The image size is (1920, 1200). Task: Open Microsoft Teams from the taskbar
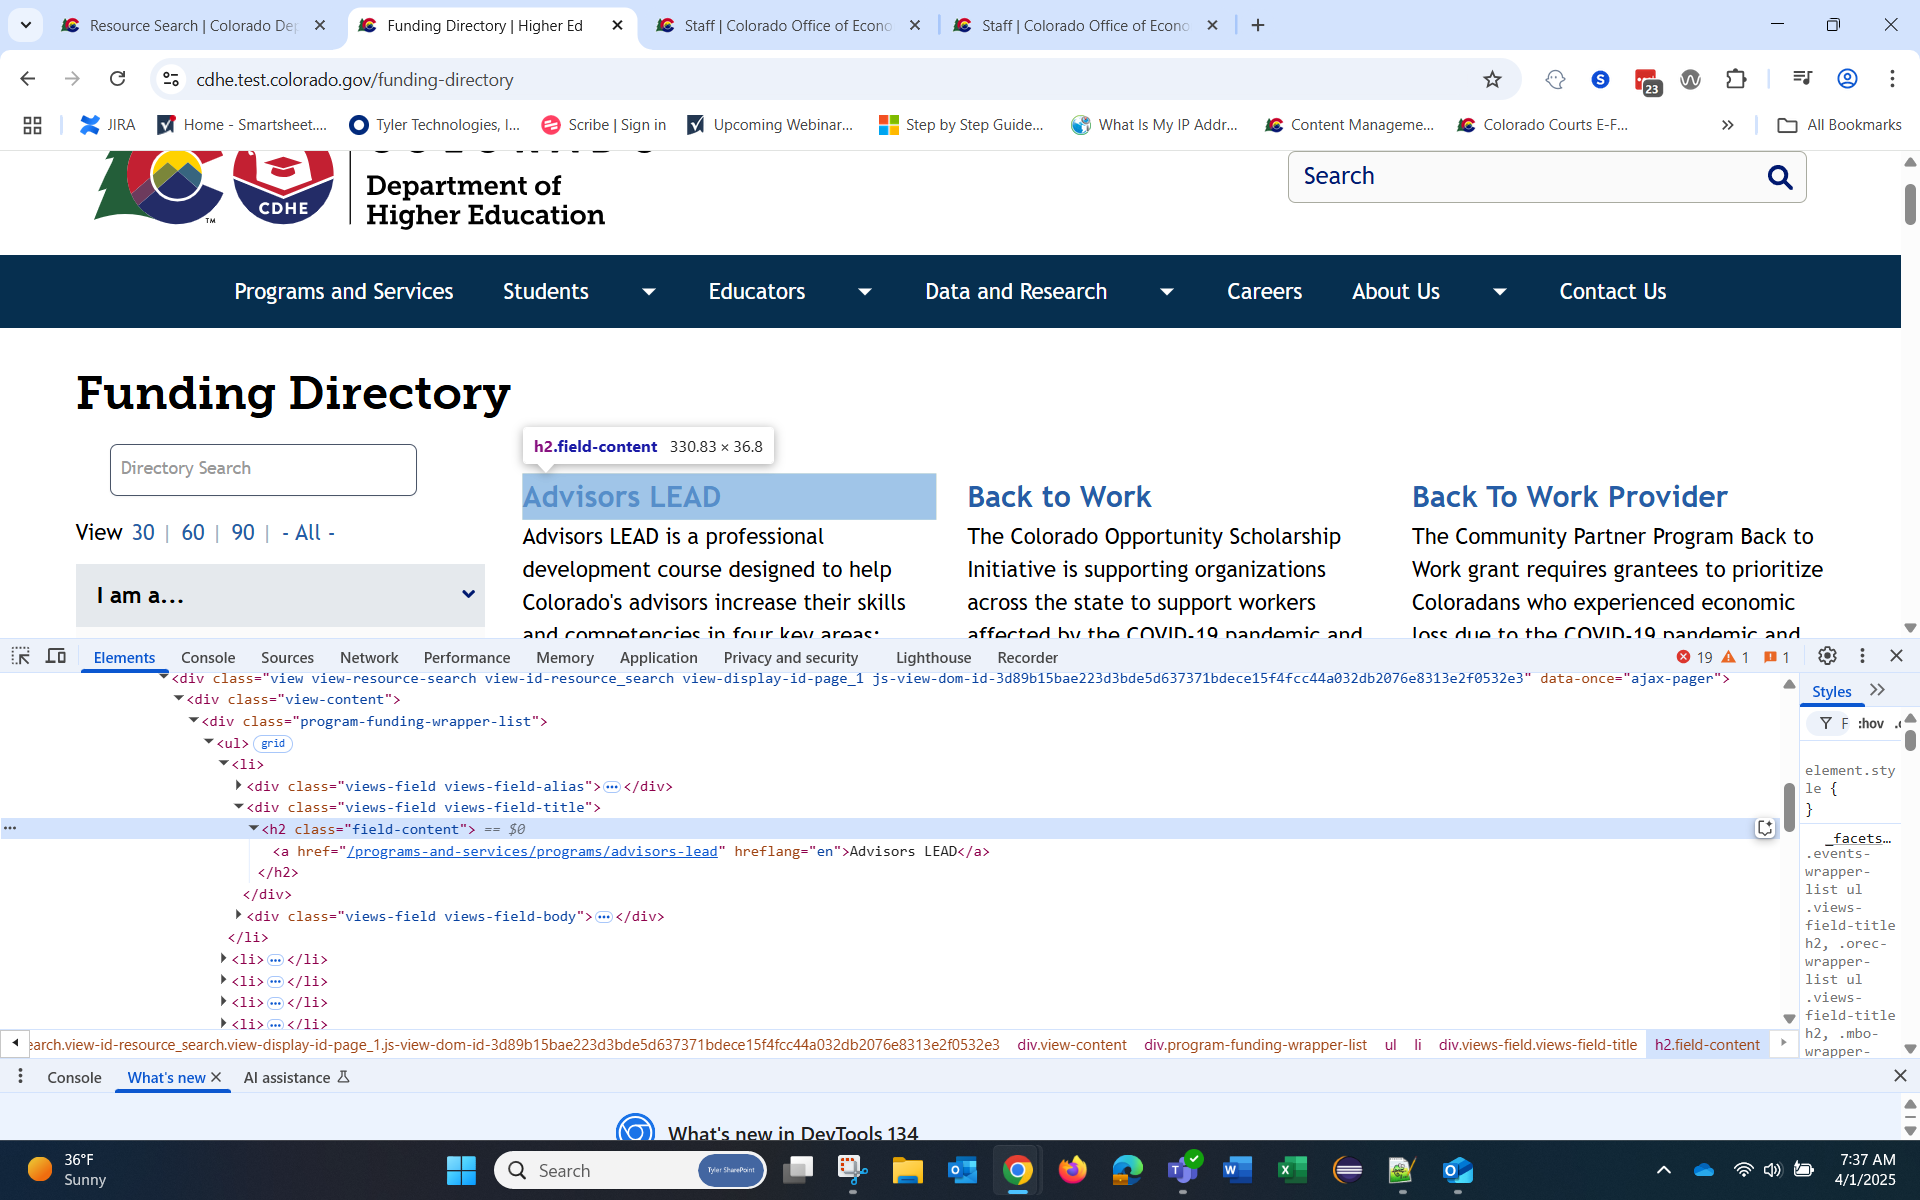coord(1182,1170)
